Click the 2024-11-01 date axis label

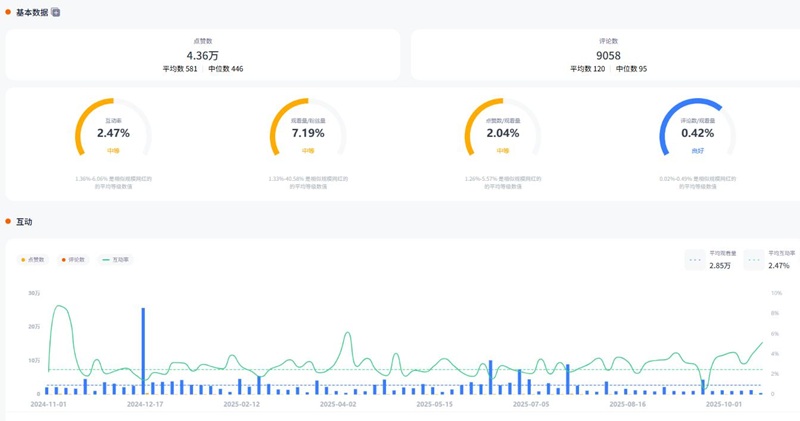pyautogui.click(x=48, y=405)
